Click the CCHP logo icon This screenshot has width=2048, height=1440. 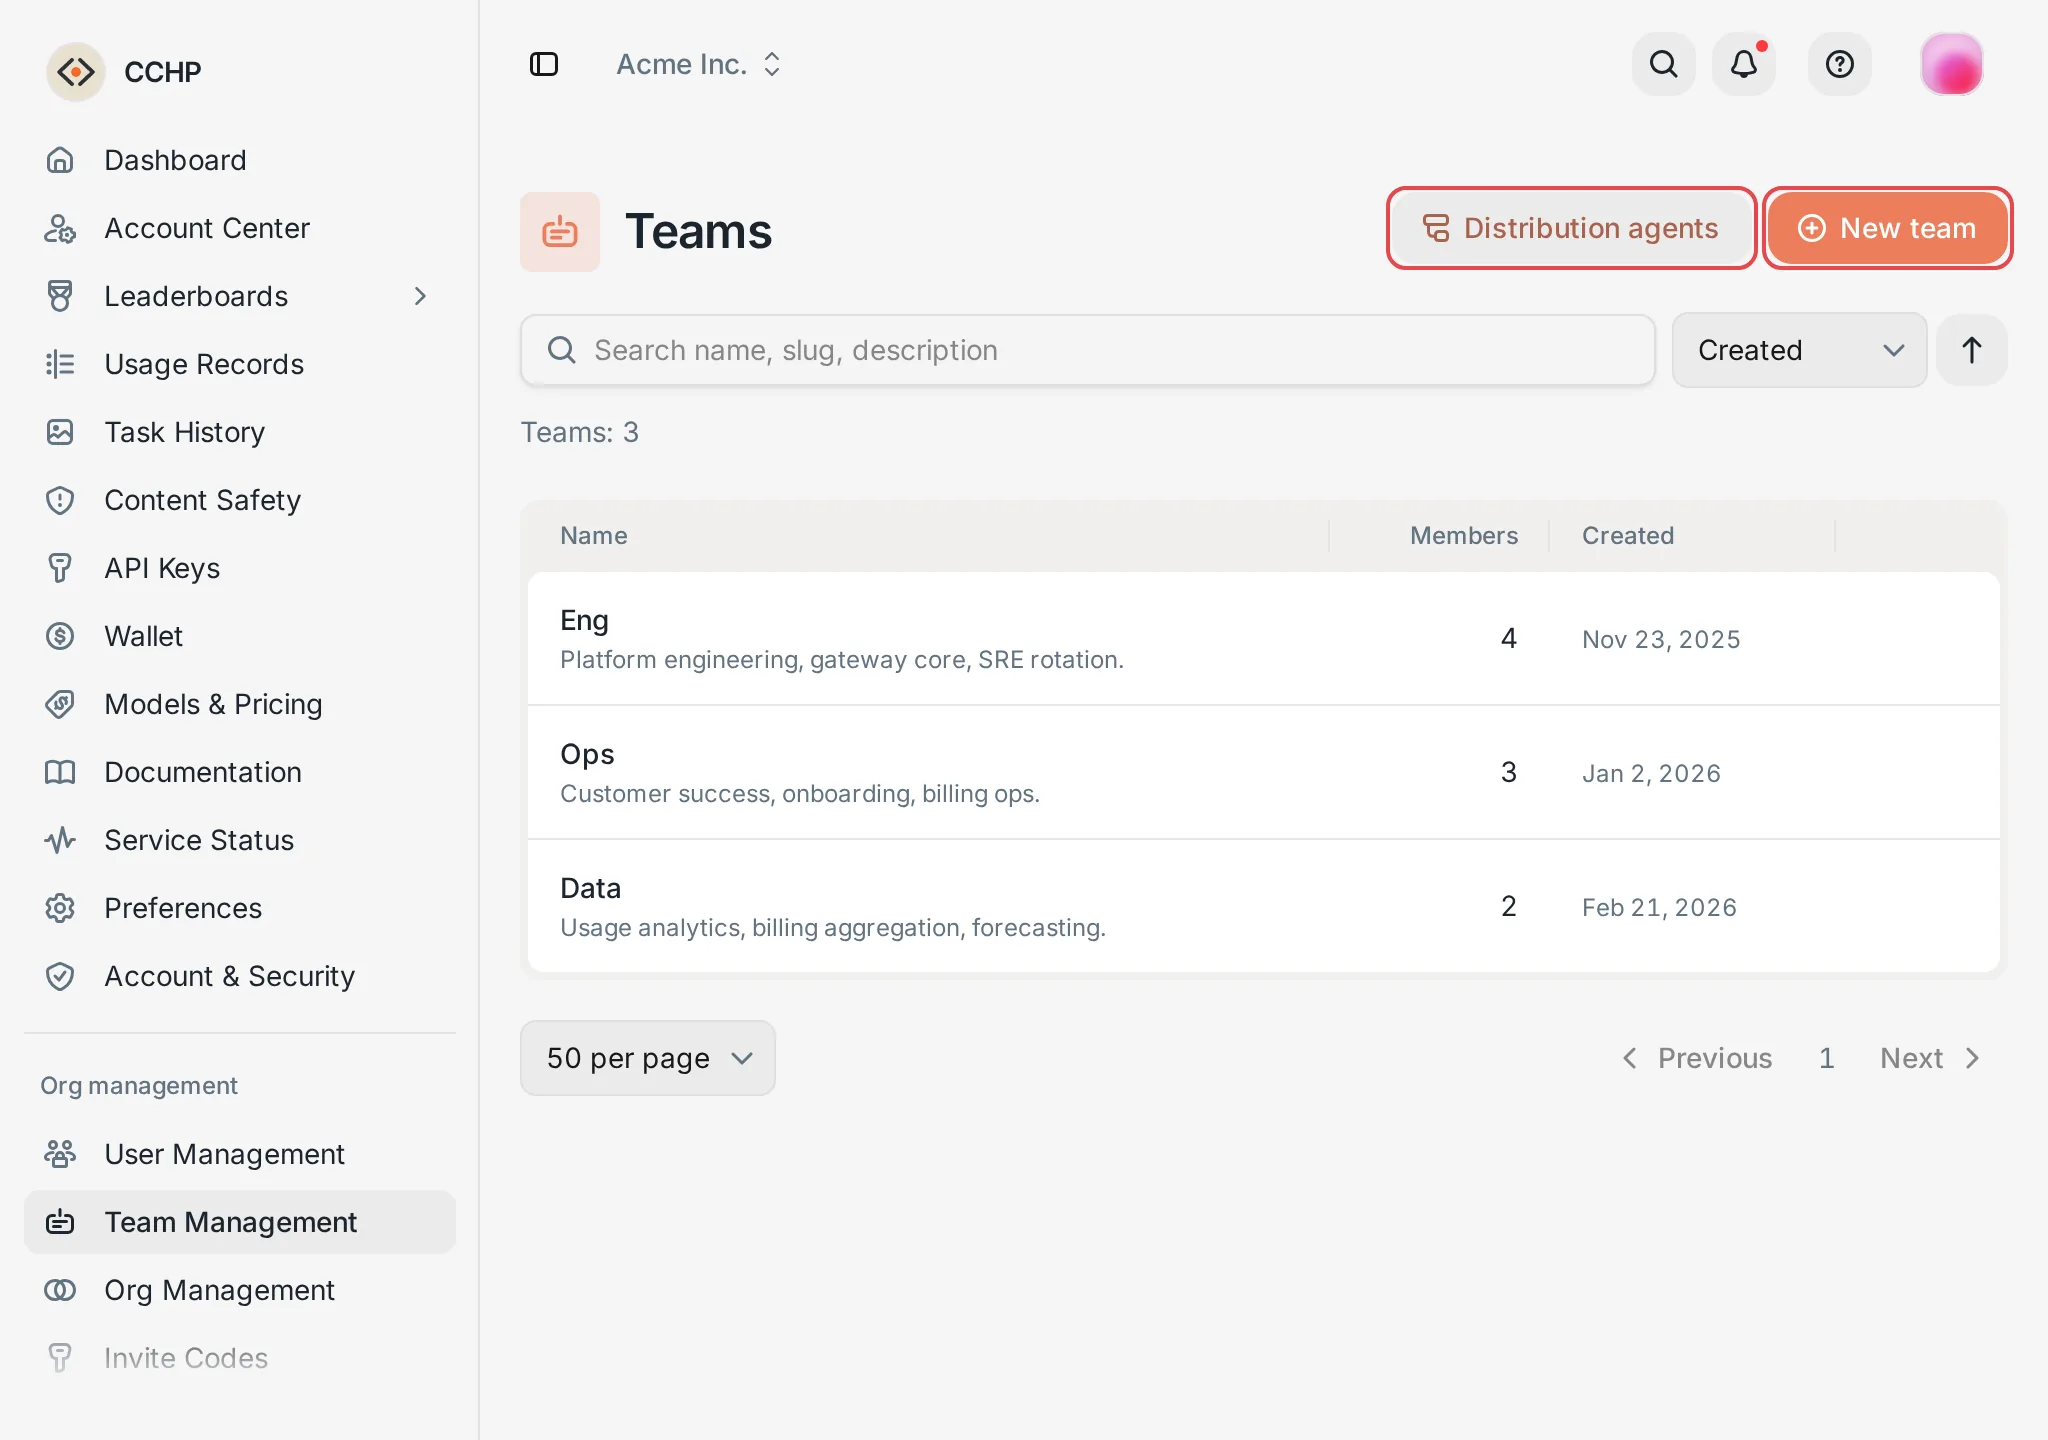coord(76,72)
